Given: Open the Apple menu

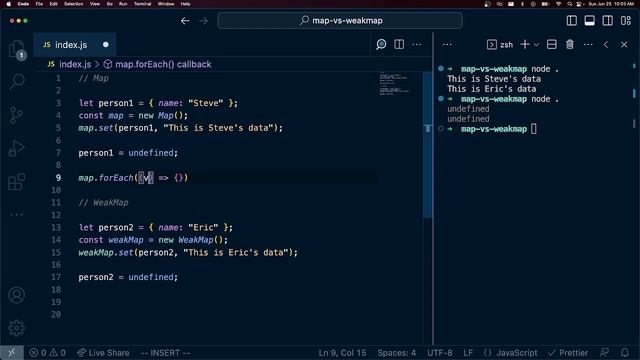Looking at the screenshot, I should point(9,4).
